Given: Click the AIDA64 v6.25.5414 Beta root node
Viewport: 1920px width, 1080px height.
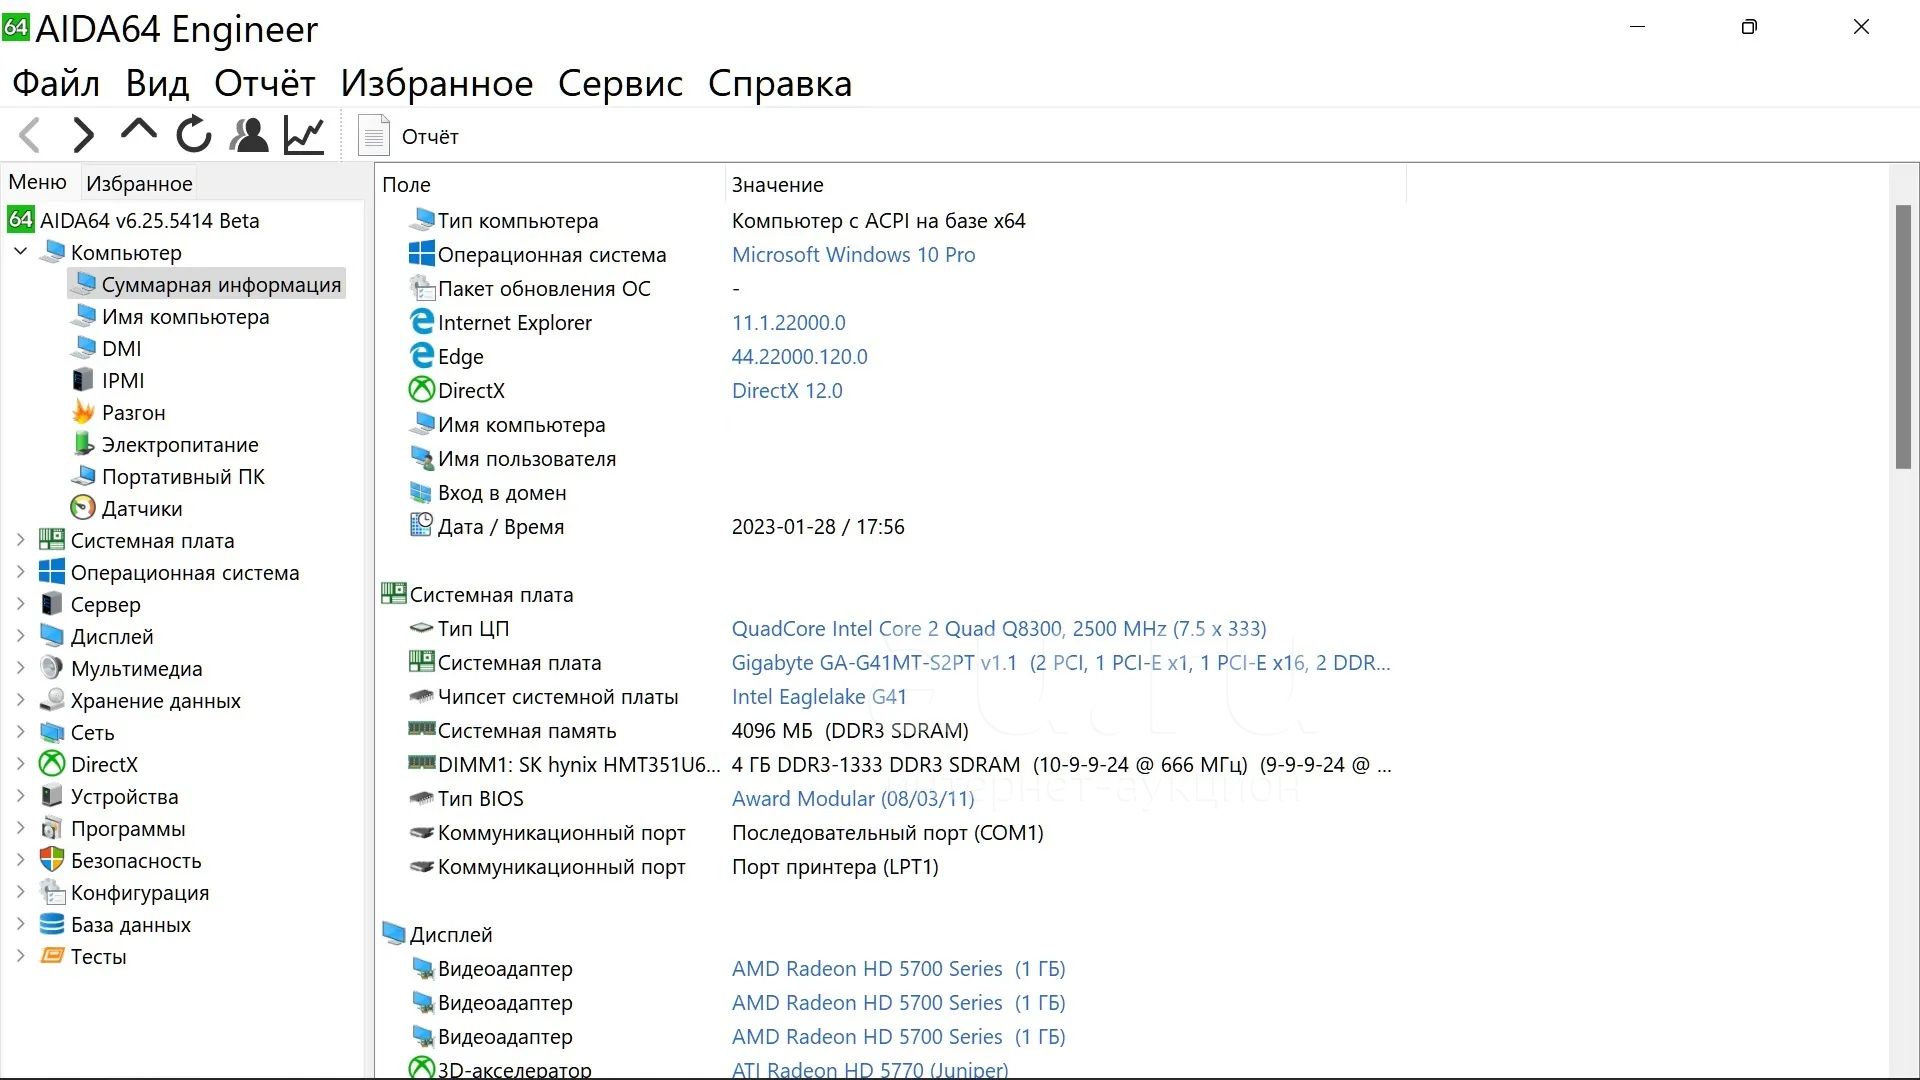Looking at the screenshot, I should [x=134, y=220].
